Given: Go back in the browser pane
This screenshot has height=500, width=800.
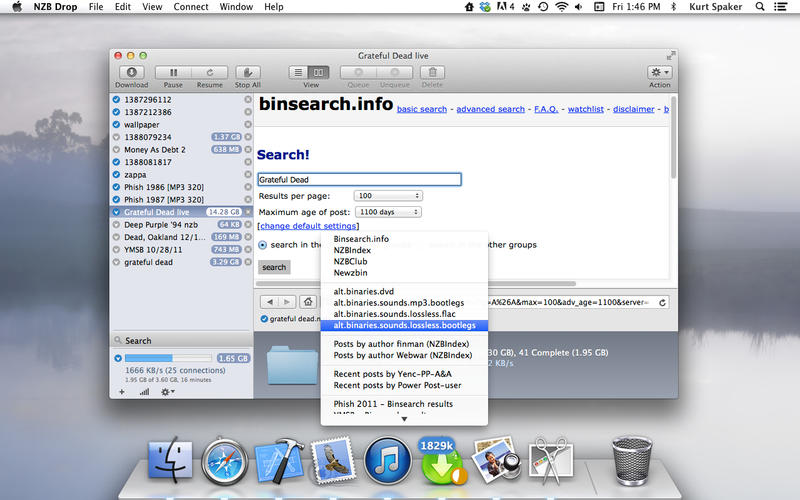Looking at the screenshot, I should pyautogui.click(x=270, y=302).
